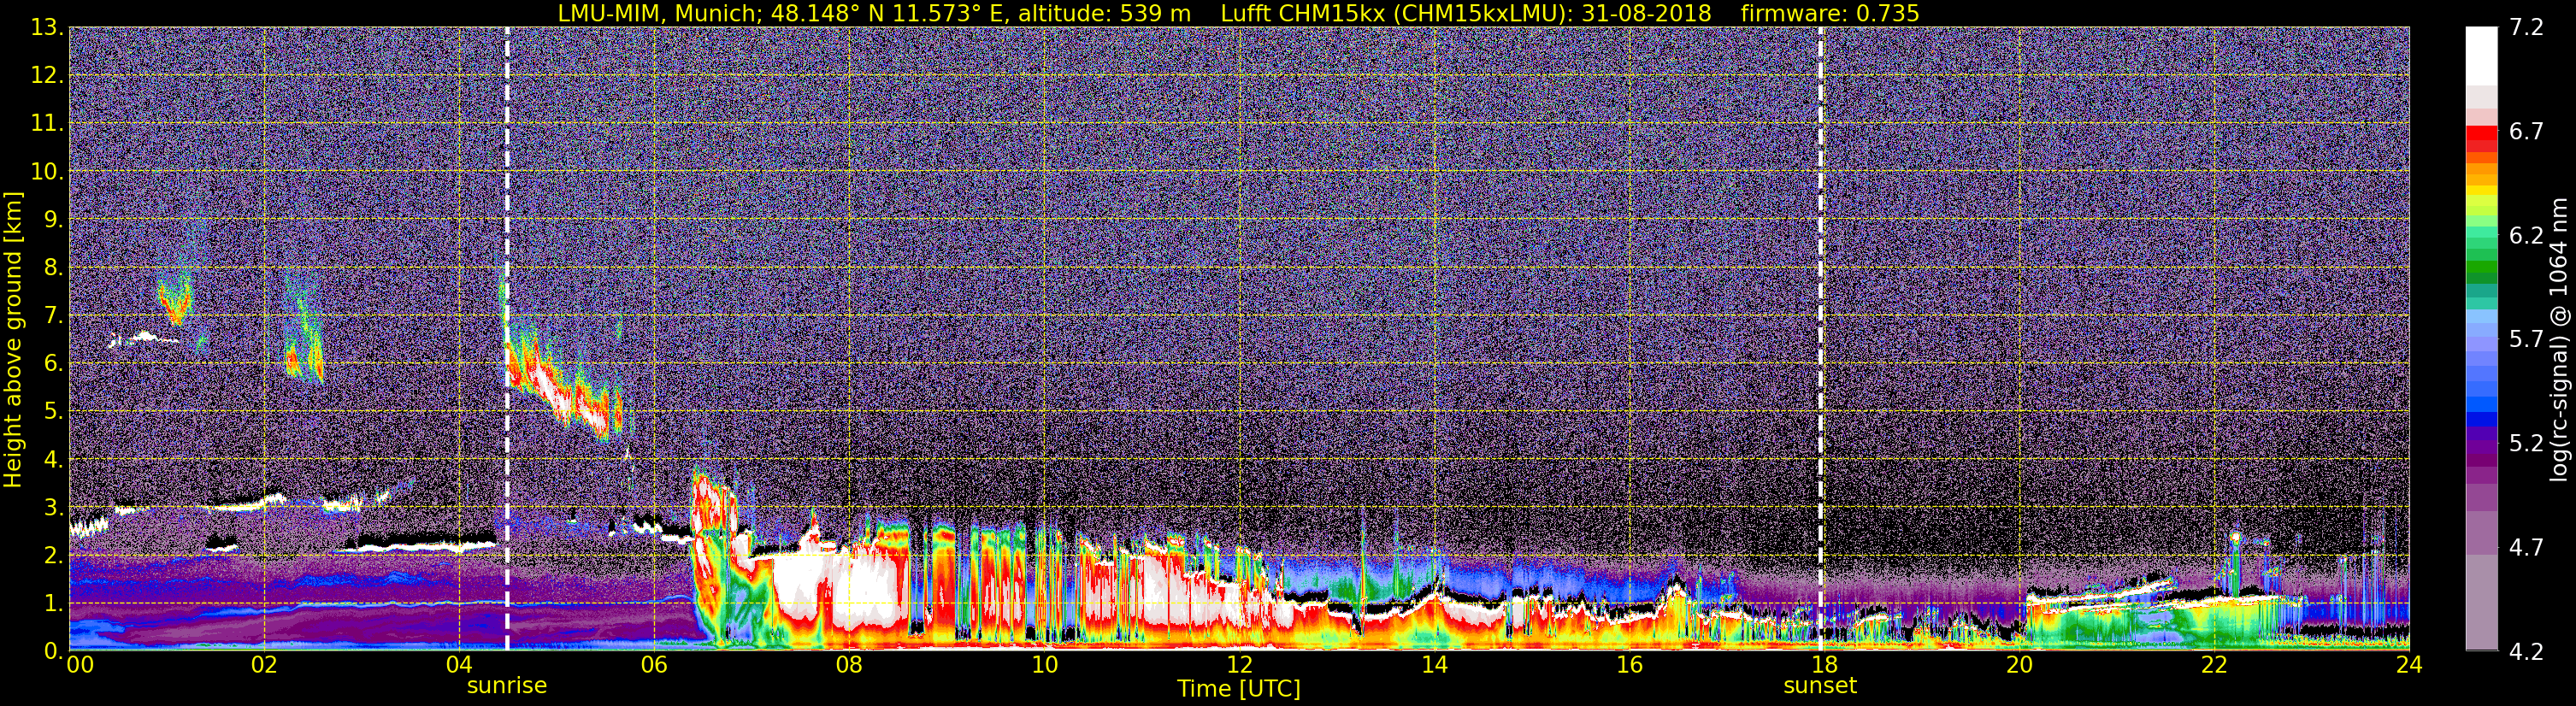Click the white top segment of the colorbar
Image resolution: width=2576 pixels, height=706 pixels.
pyautogui.click(x=2481, y=56)
